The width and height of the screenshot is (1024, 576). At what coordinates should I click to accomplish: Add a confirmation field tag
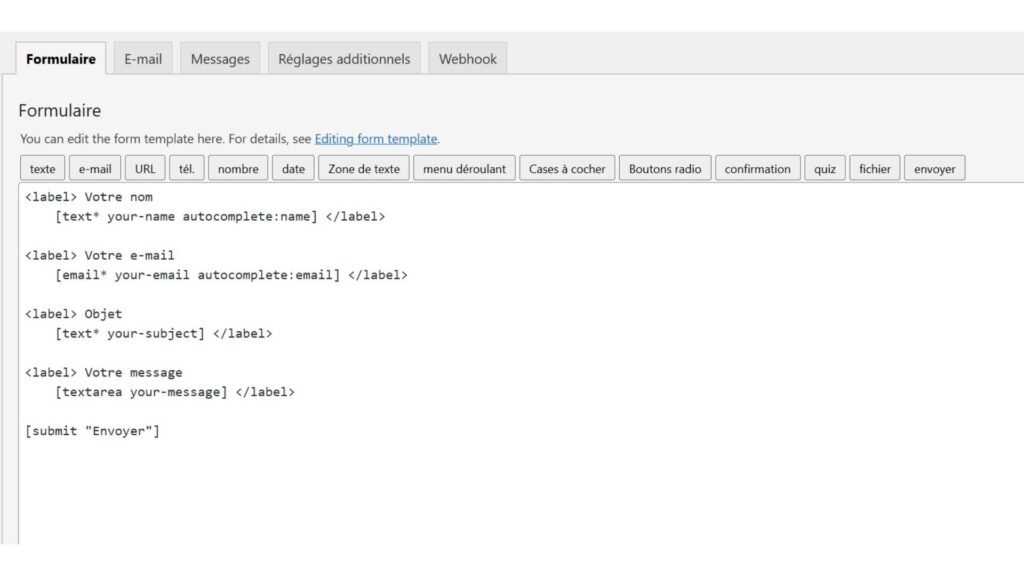[757, 169]
